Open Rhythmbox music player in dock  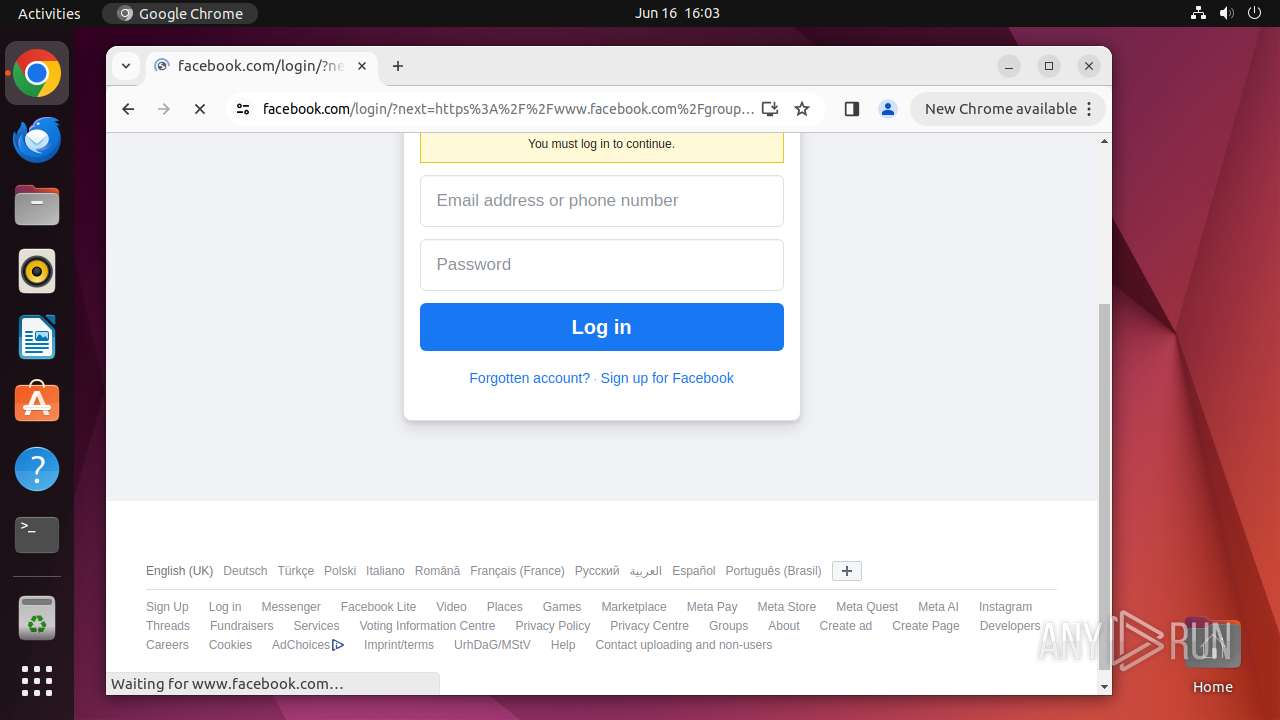tap(37, 271)
